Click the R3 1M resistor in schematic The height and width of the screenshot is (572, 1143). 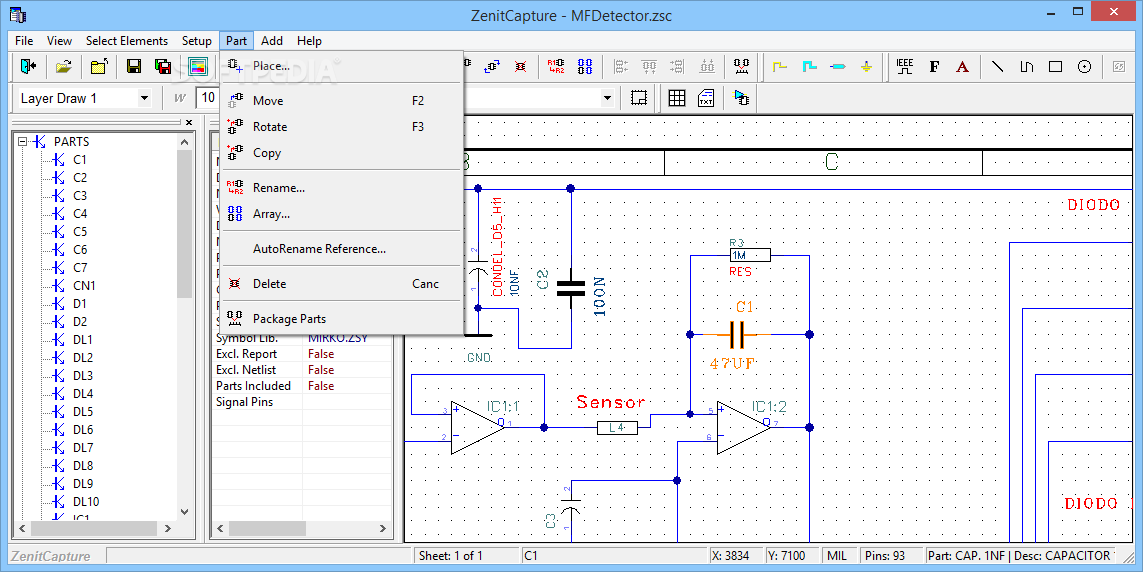(x=749, y=256)
